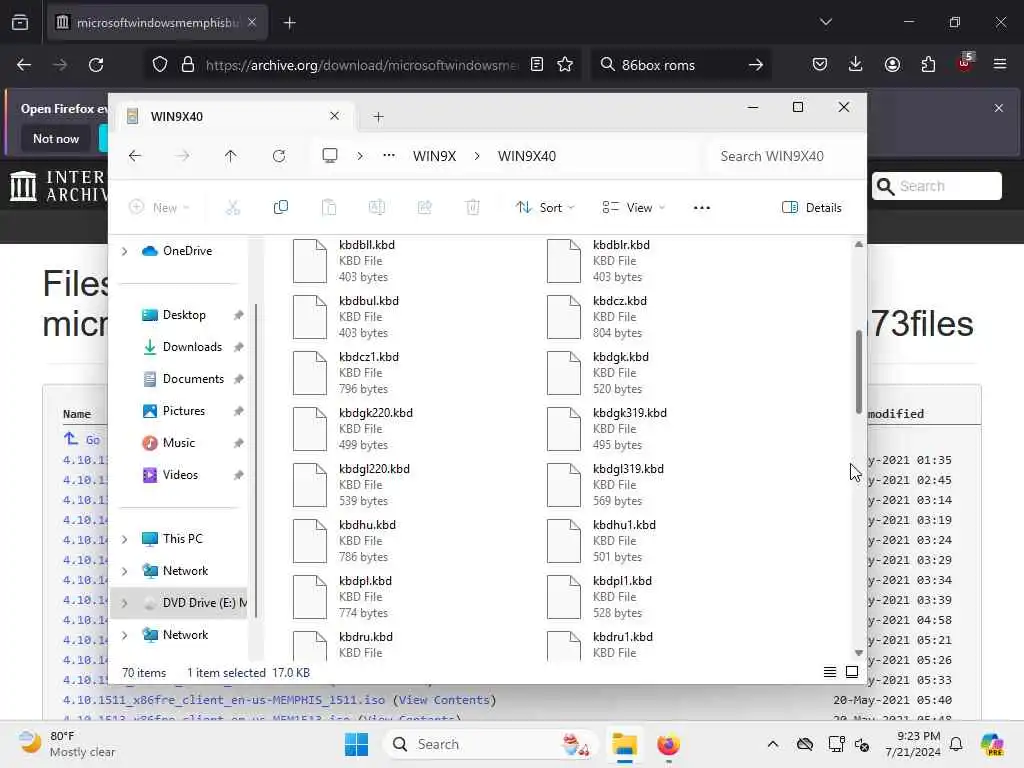Expand hidden breadcrumb path ellipsis
Image resolution: width=1024 pixels, height=768 pixels.
coord(389,155)
